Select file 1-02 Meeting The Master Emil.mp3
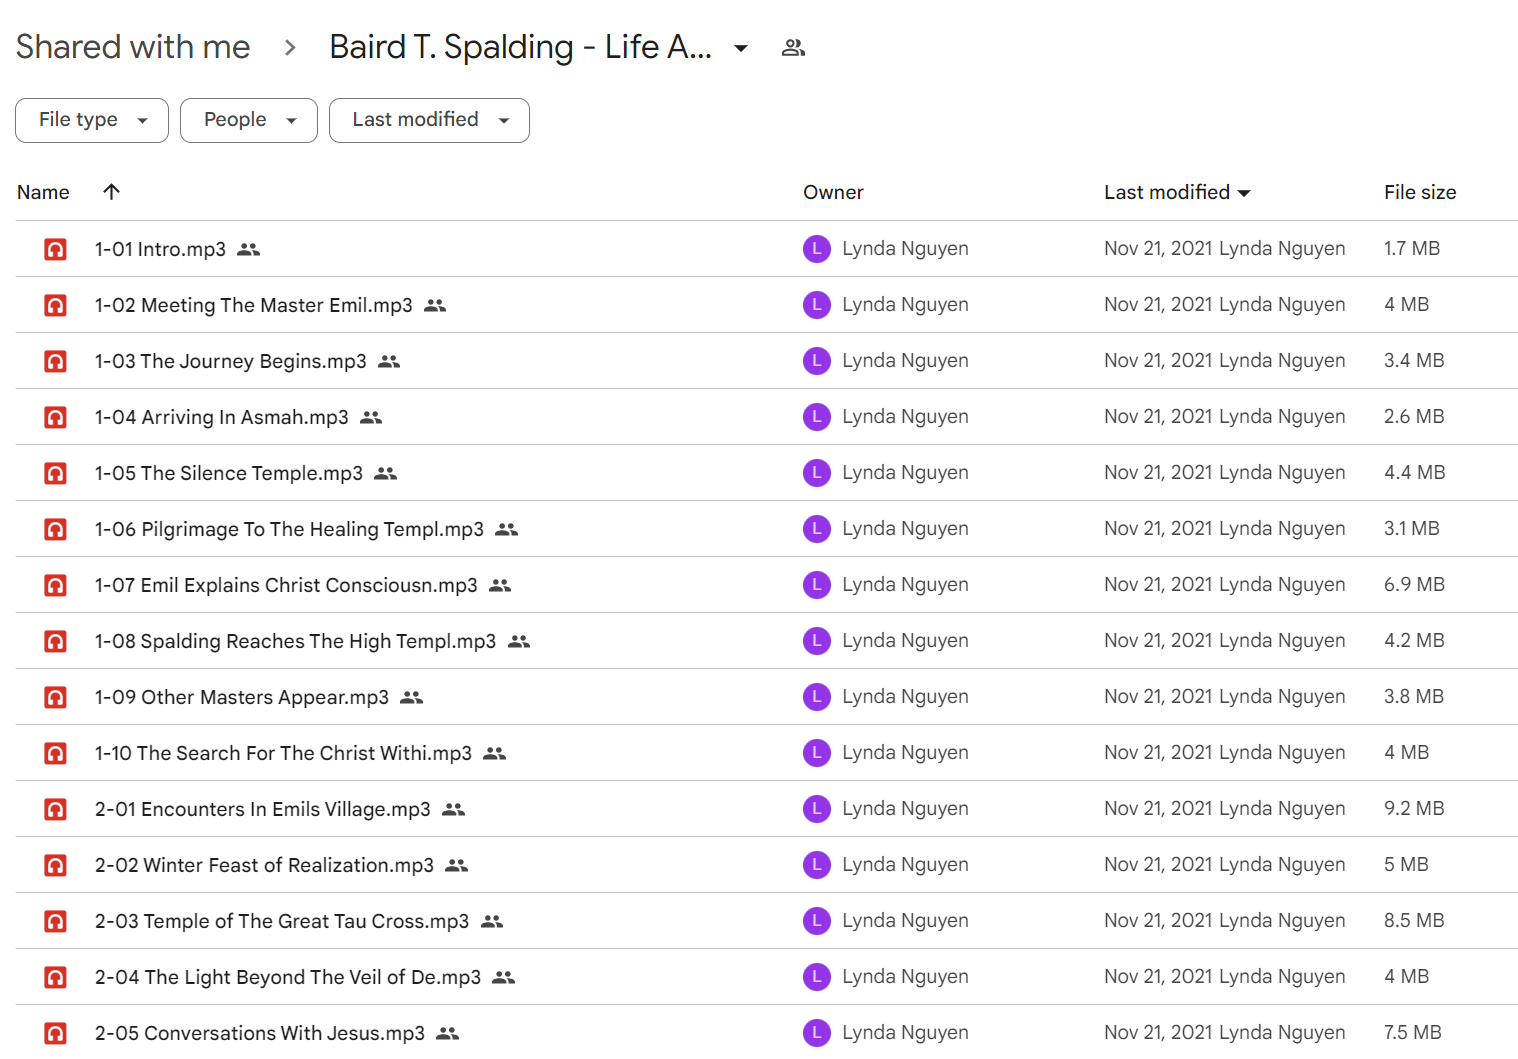The width and height of the screenshot is (1518, 1059). (x=254, y=305)
